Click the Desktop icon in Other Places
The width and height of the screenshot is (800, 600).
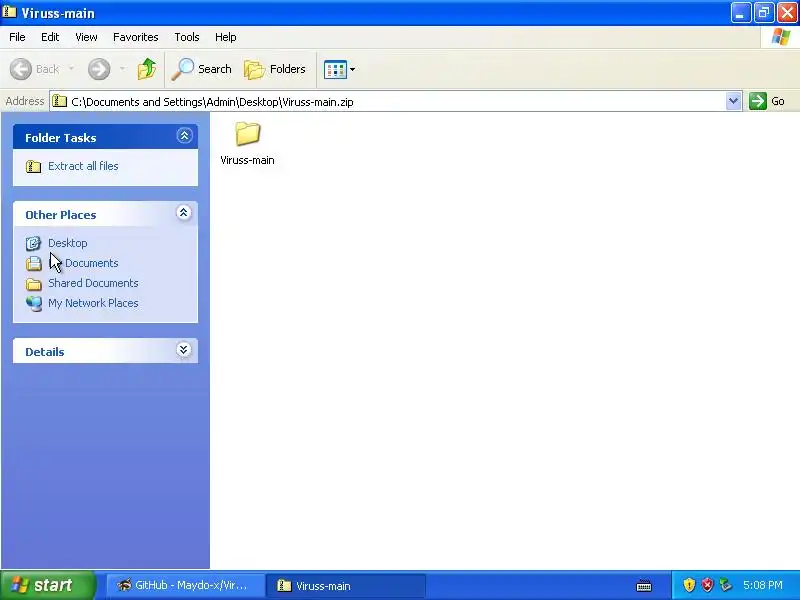tap(34, 243)
